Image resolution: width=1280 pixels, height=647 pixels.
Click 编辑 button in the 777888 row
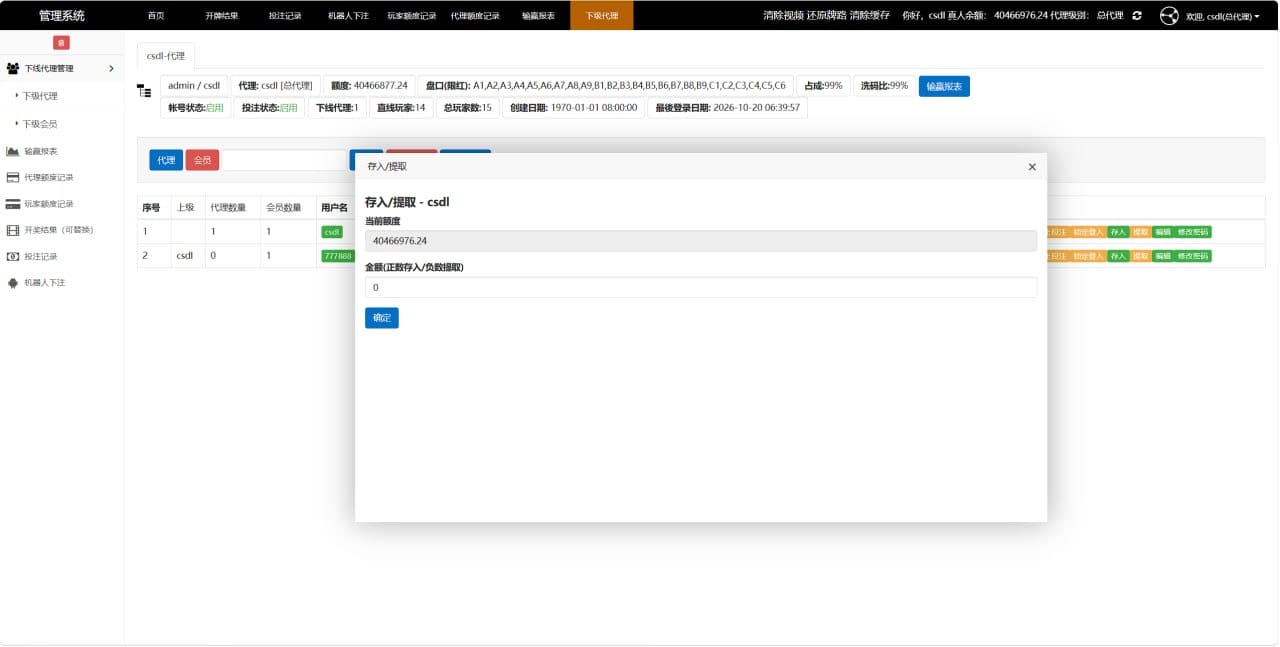point(1162,256)
